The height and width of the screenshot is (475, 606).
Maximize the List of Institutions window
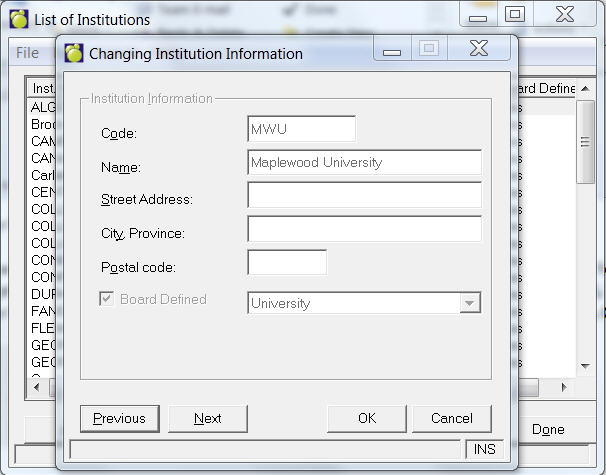(x=514, y=14)
